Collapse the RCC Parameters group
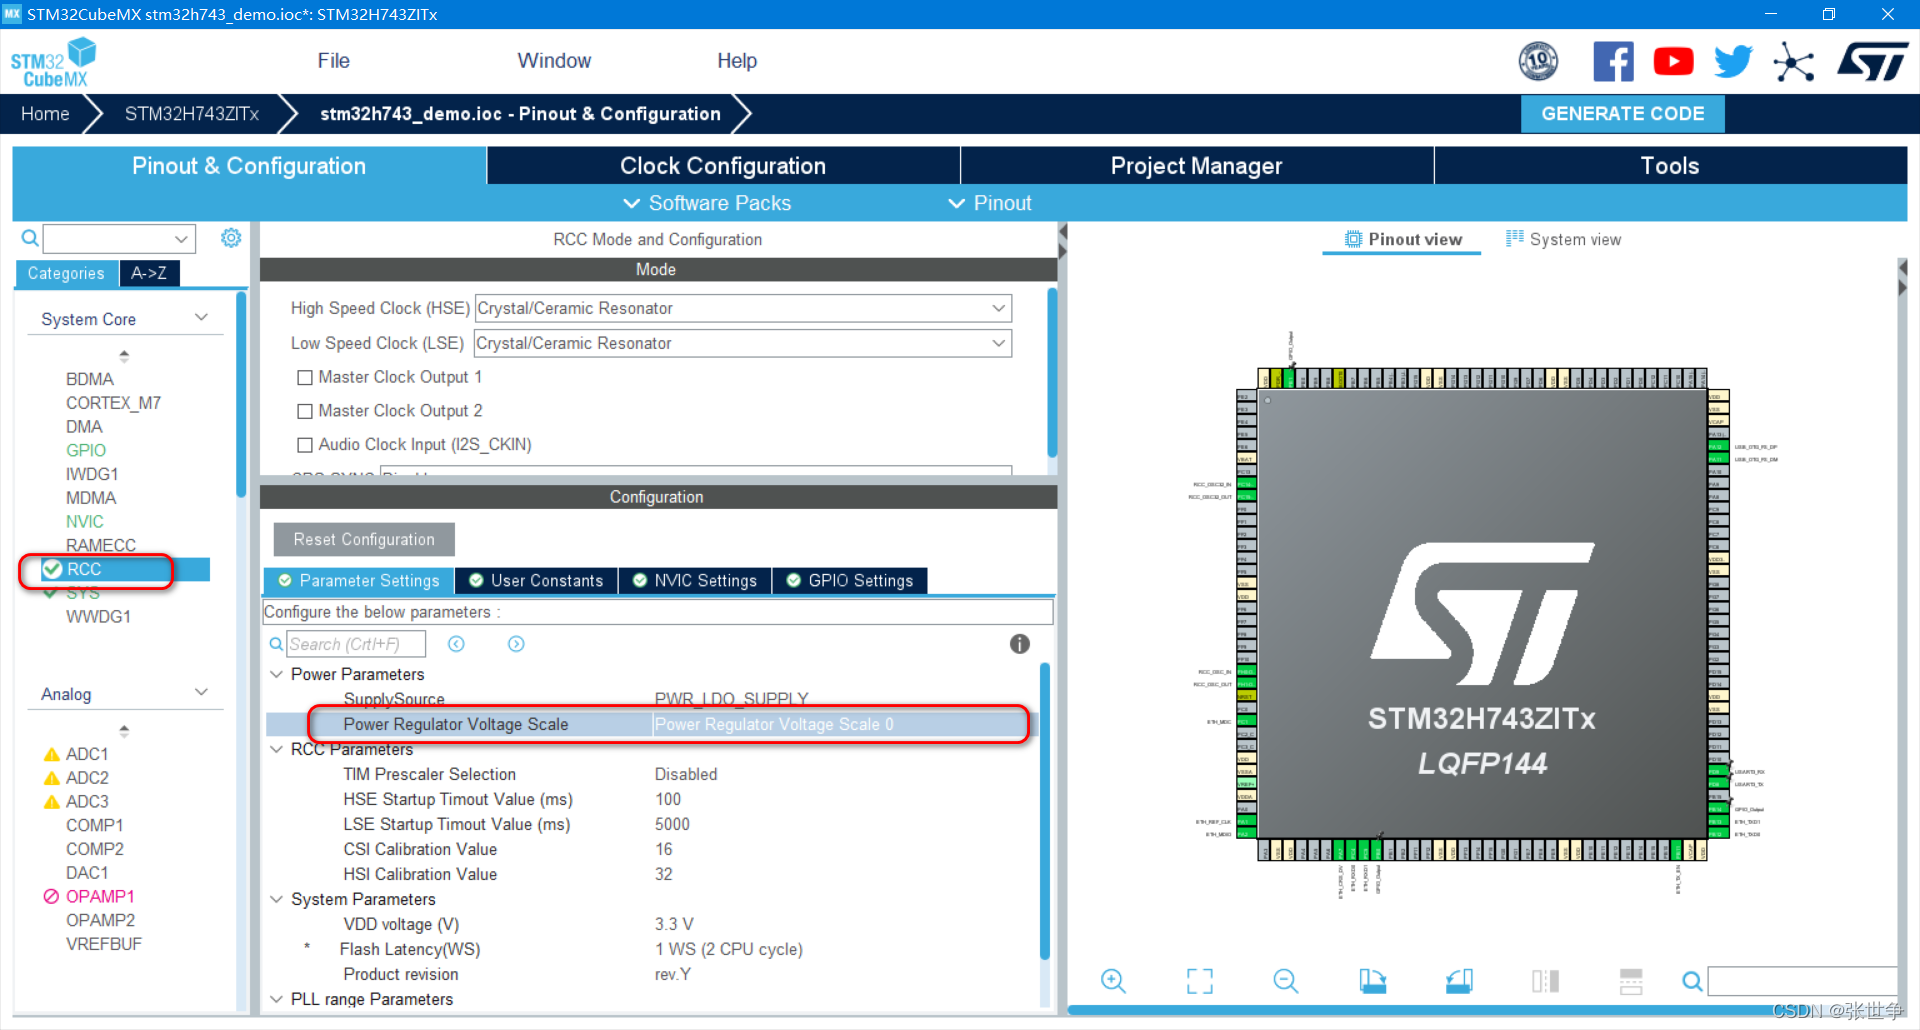Image resolution: width=1920 pixels, height=1030 pixels. point(277,749)
